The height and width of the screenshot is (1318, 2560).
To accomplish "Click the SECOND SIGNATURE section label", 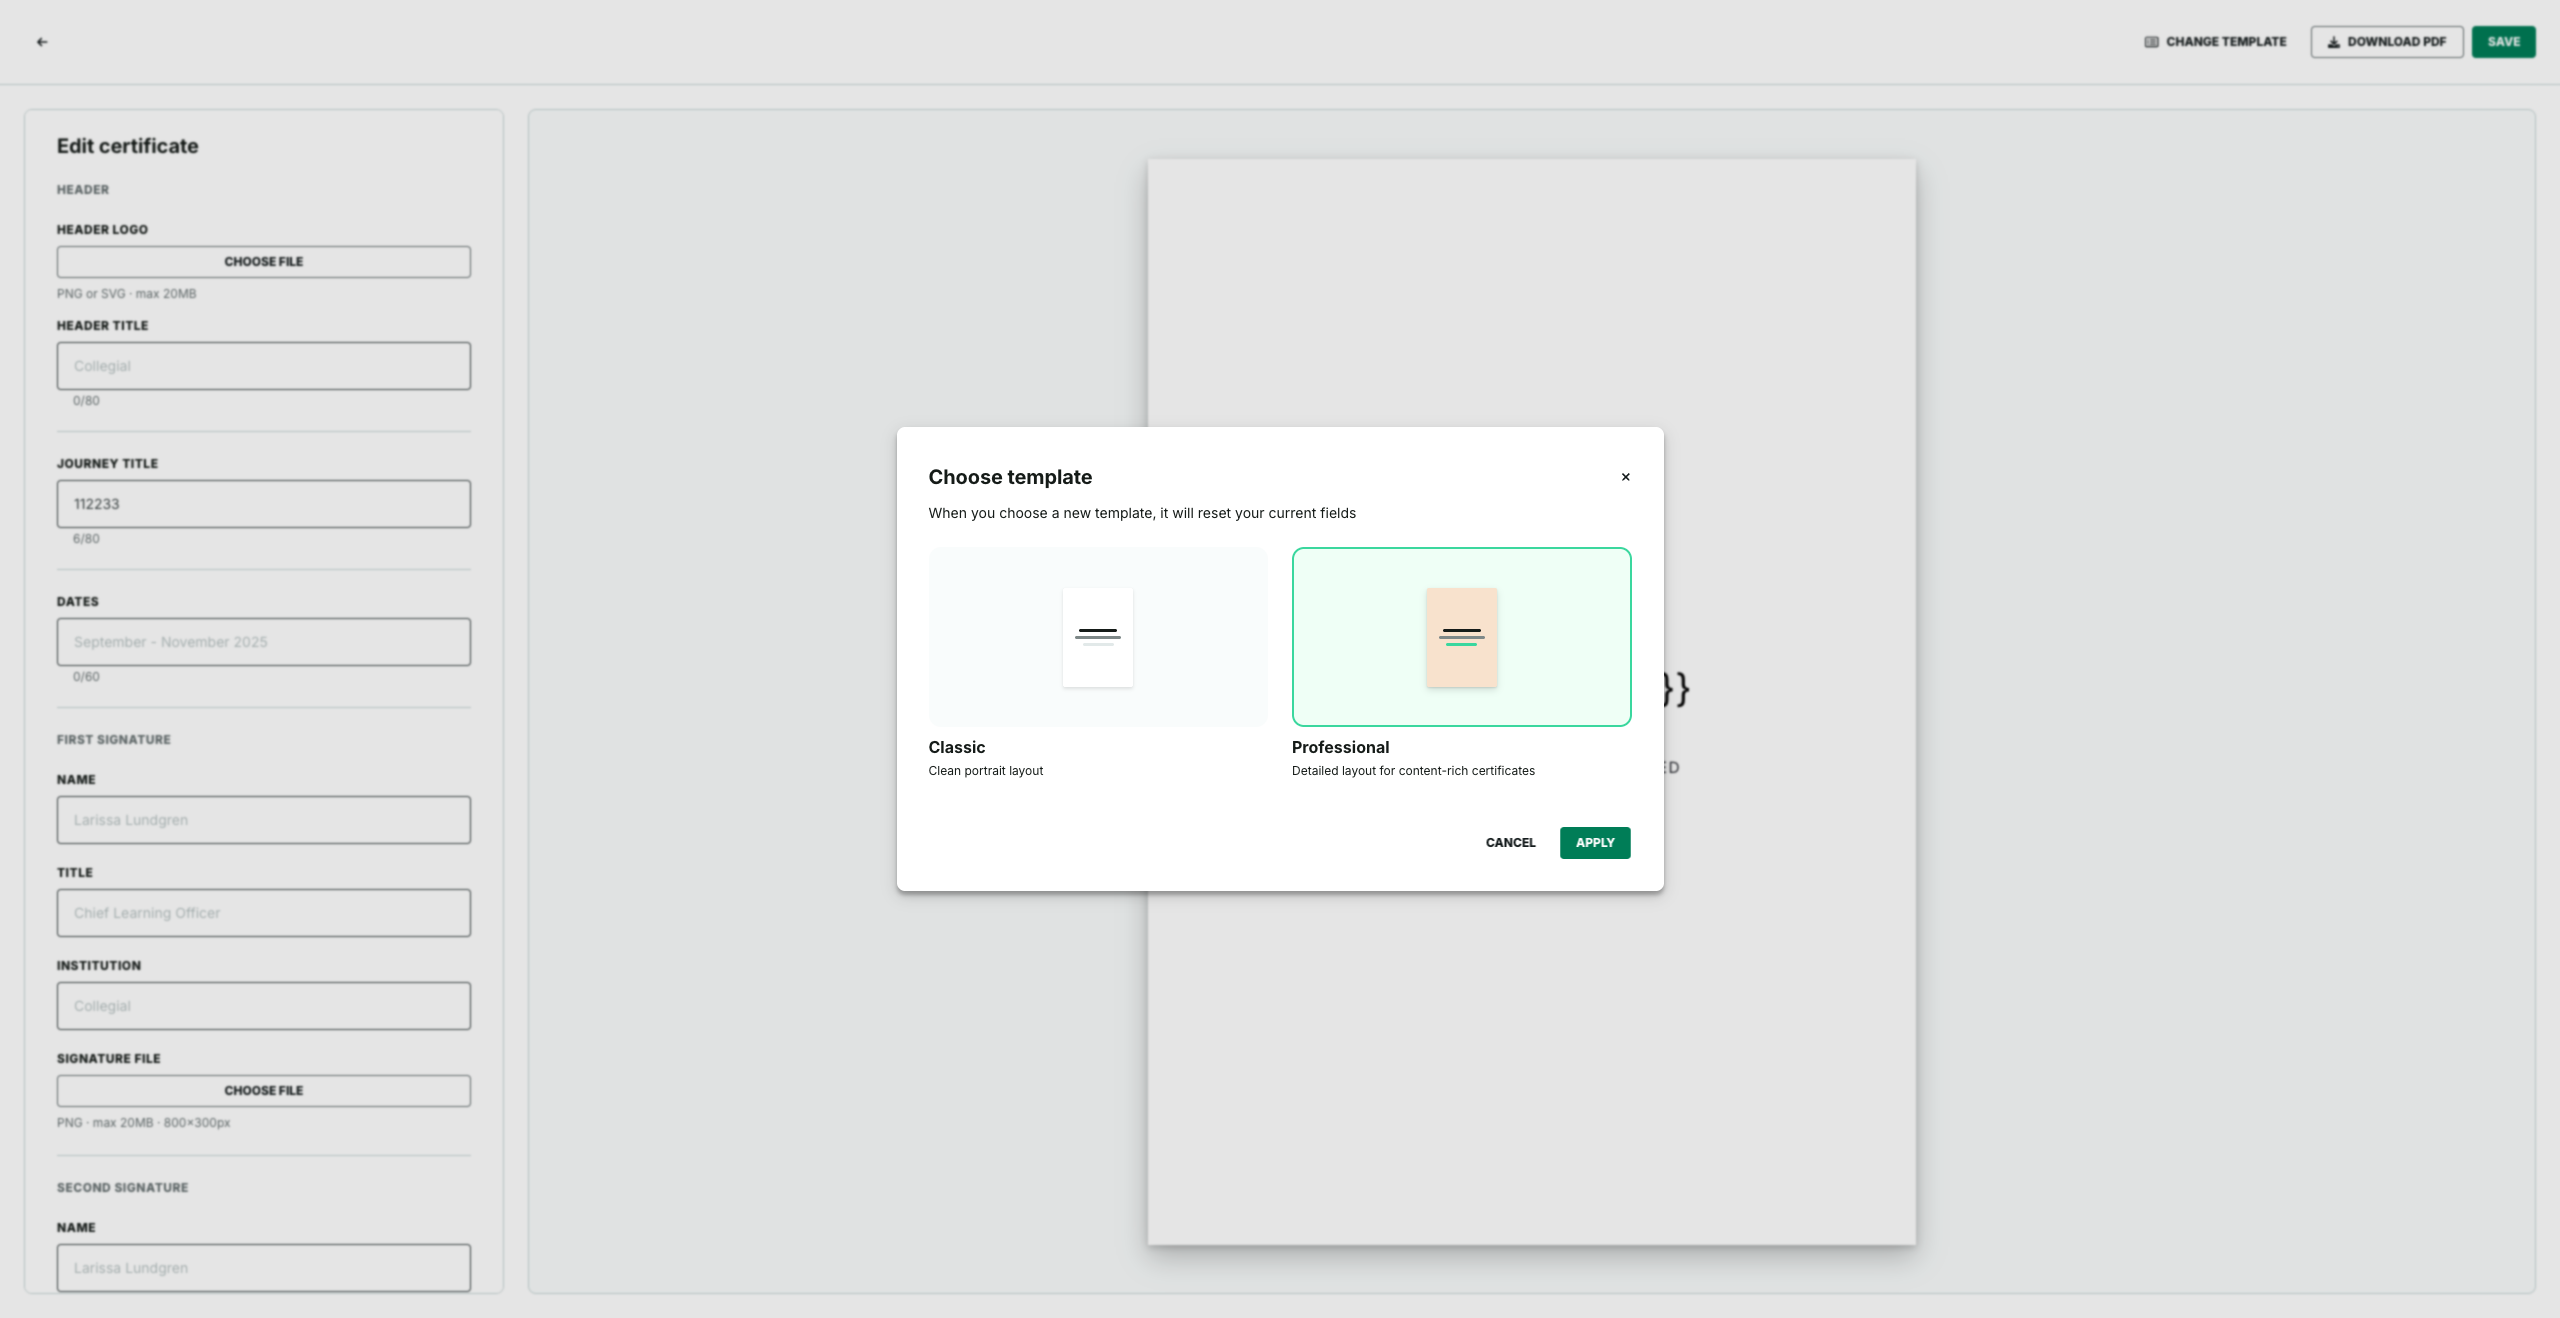I will pyautogui.click(x=122, y=1188).
